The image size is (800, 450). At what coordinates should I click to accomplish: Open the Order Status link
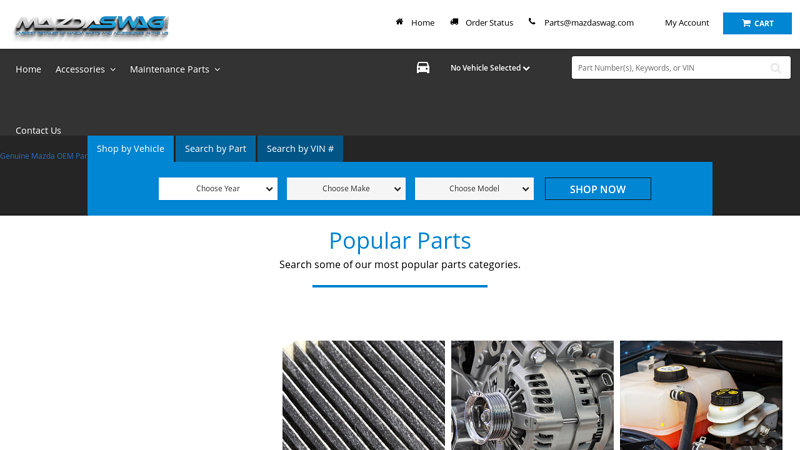(489, 23)
